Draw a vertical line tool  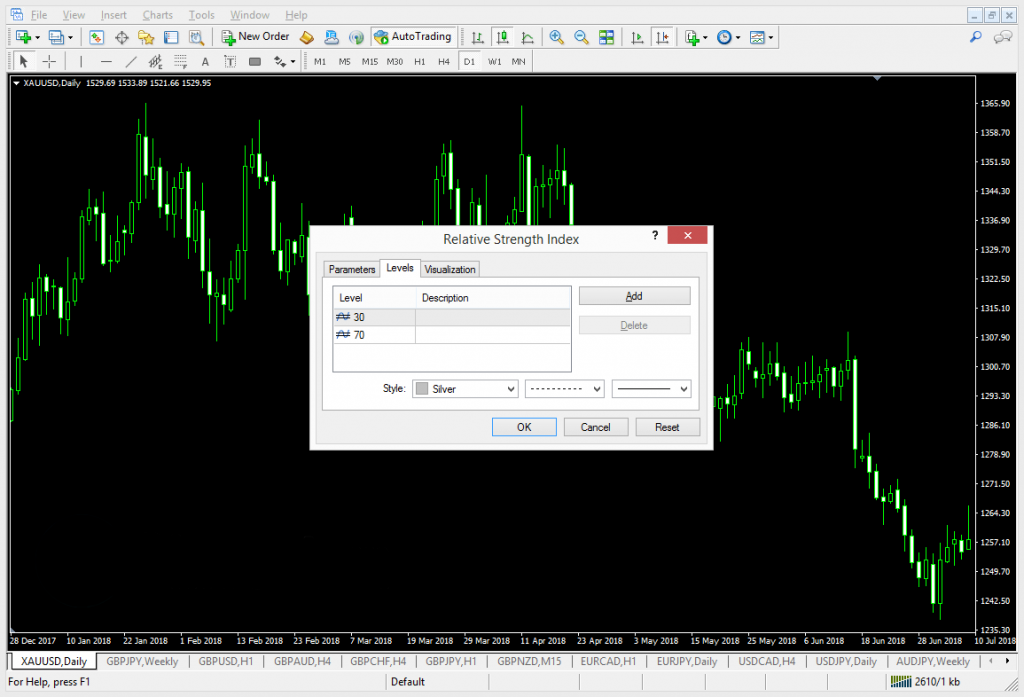point(81,61)
